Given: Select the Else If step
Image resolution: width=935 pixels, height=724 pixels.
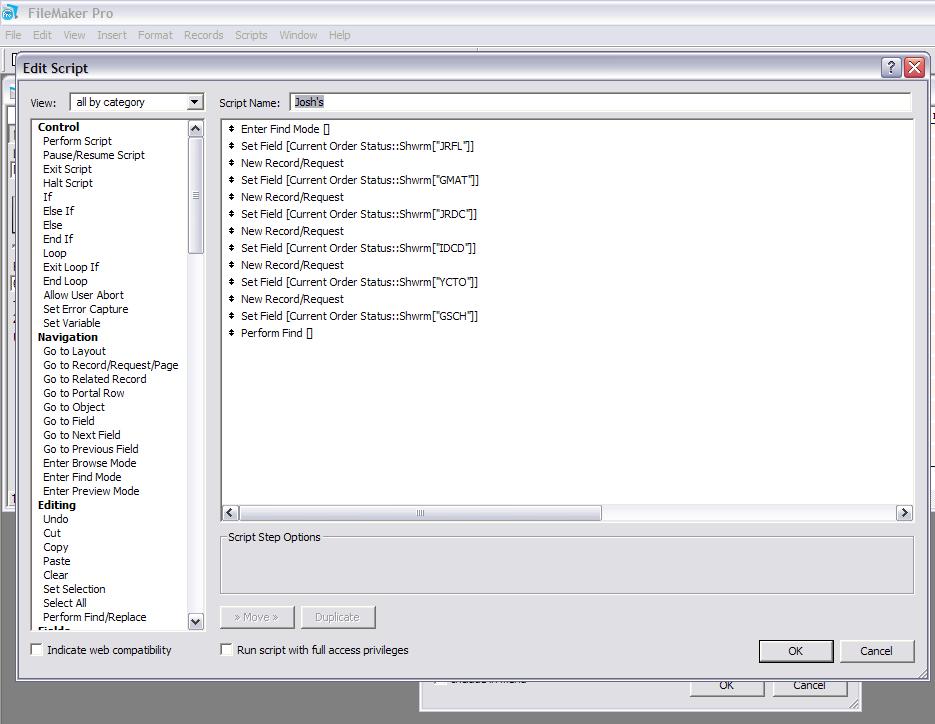Looking at the screenshot, I should coord(58,211).
